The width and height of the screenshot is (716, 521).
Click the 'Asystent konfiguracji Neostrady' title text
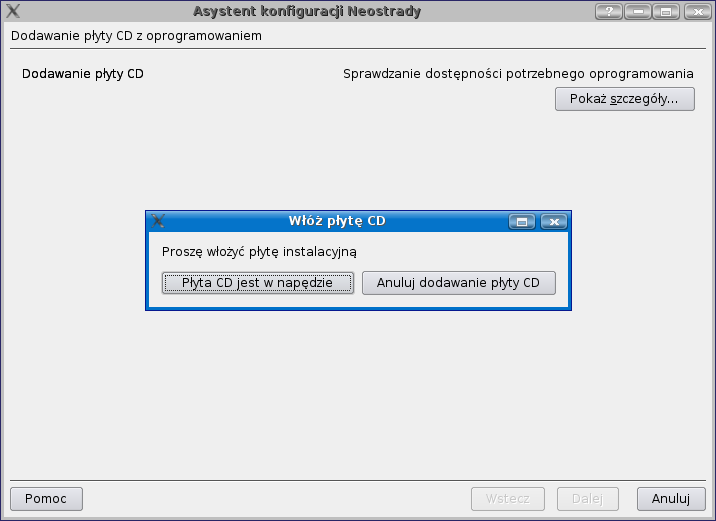pos(306,12)
